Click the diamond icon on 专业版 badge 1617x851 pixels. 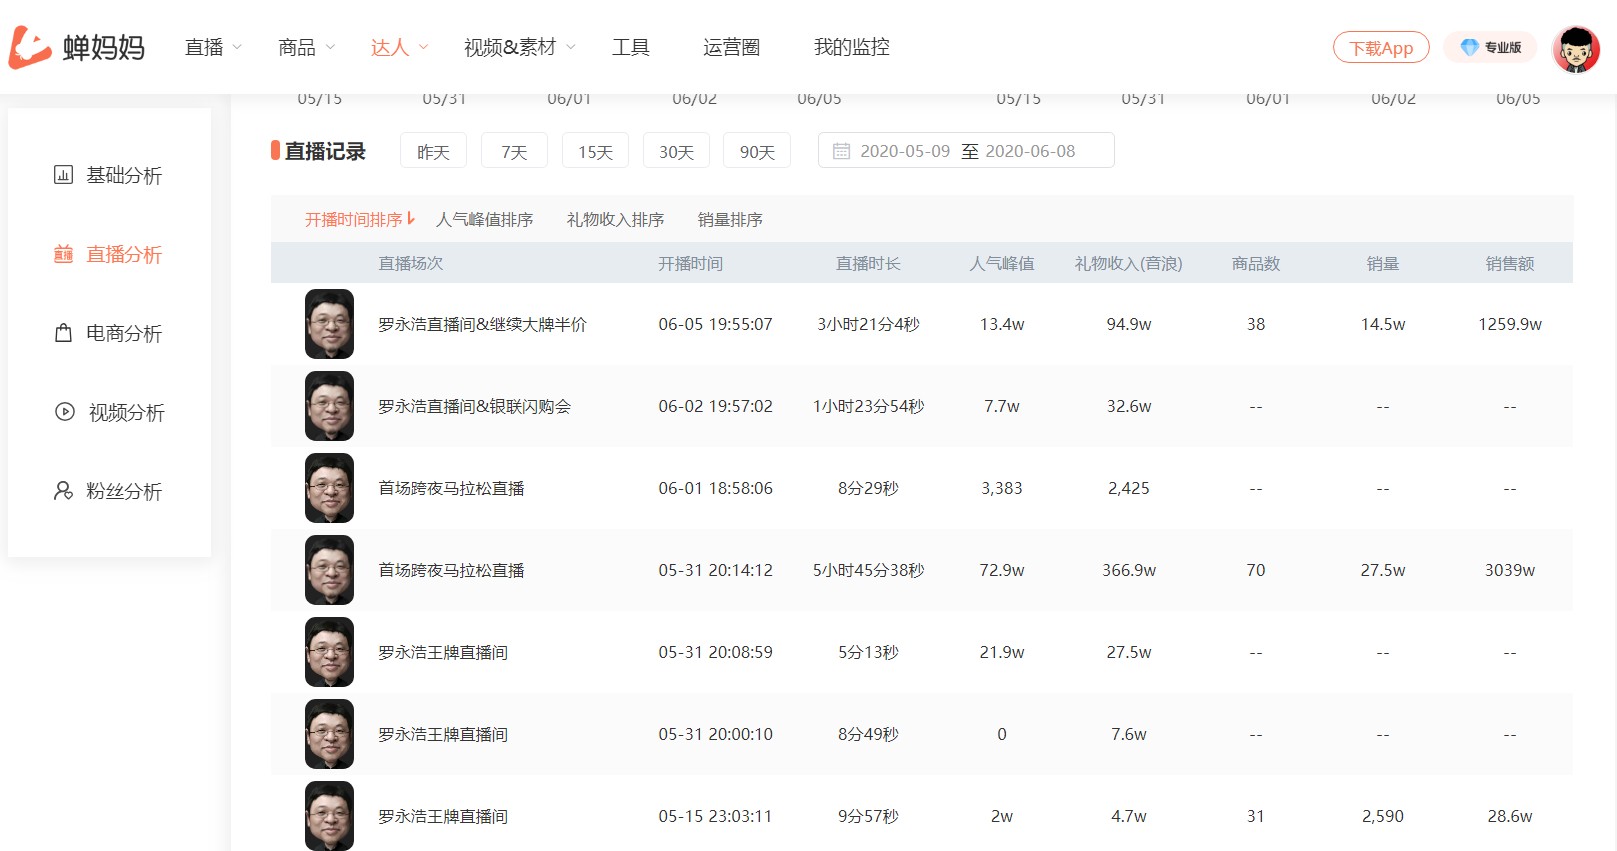(1469, 47)
